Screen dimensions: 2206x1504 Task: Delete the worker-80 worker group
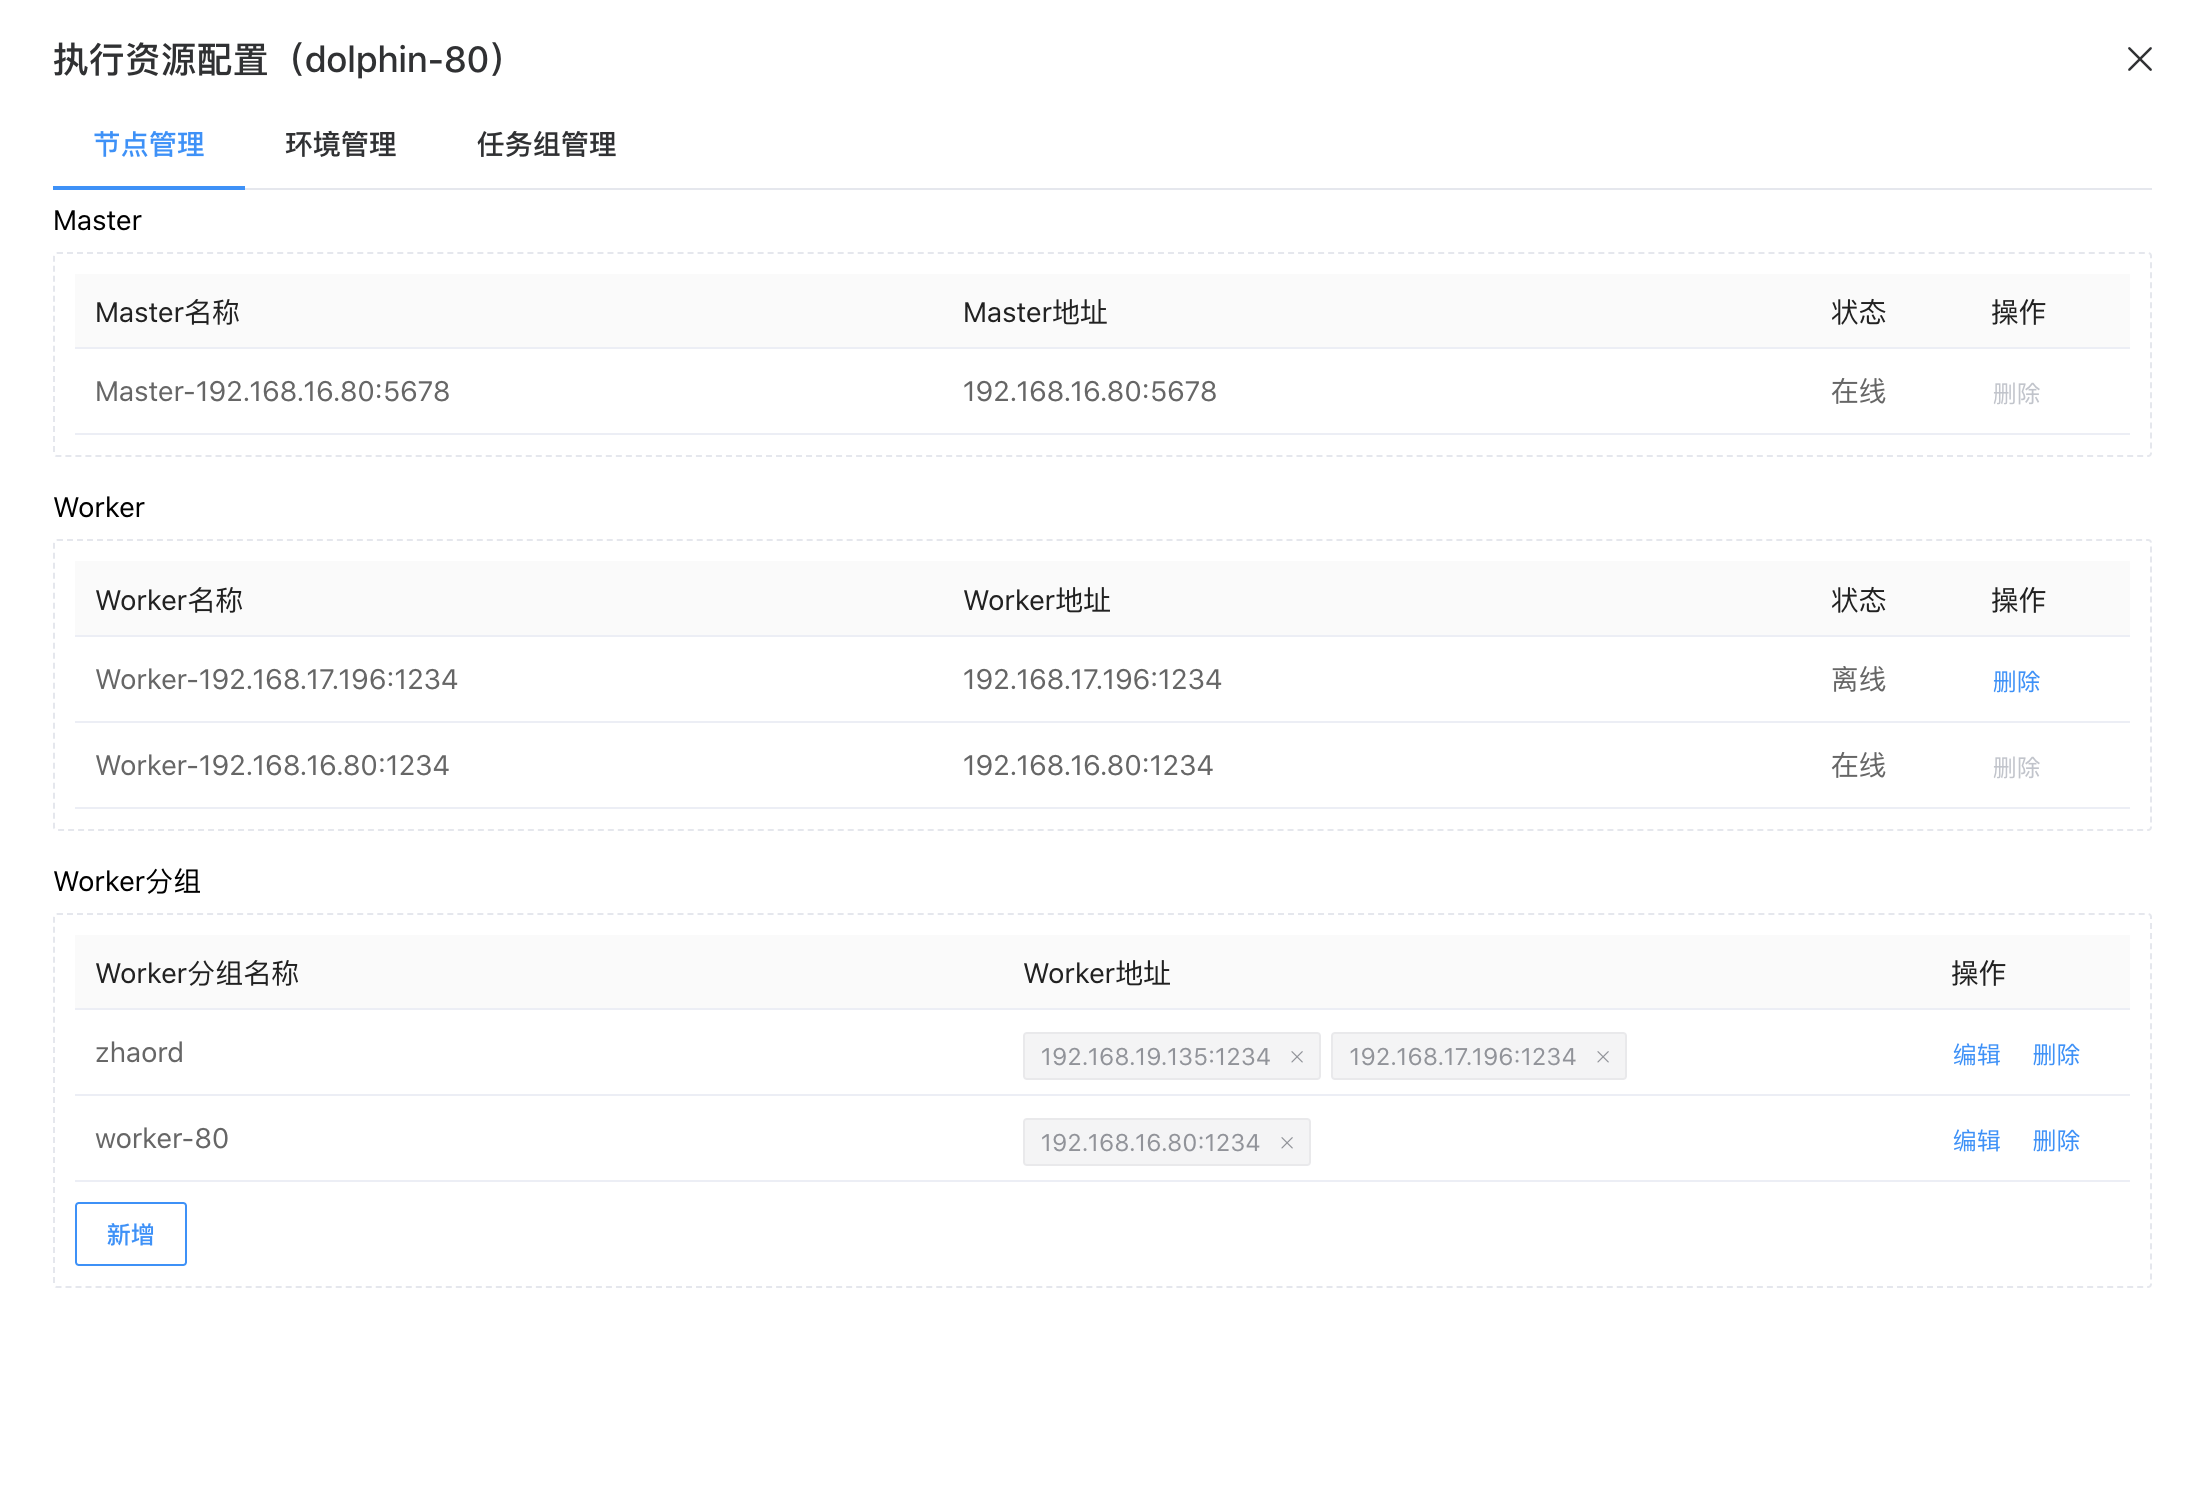click(2056, 1141)
